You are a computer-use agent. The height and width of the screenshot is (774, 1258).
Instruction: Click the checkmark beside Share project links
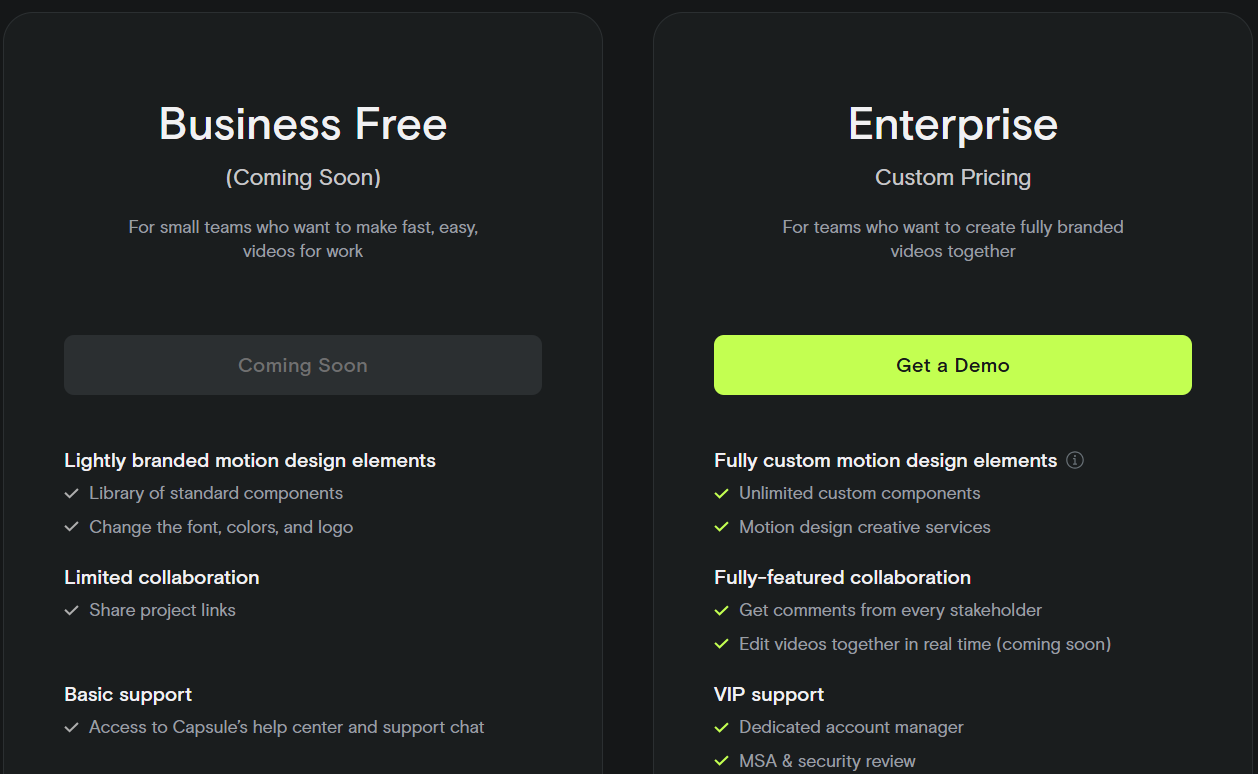pyautogui.click(x=72, y=611)
